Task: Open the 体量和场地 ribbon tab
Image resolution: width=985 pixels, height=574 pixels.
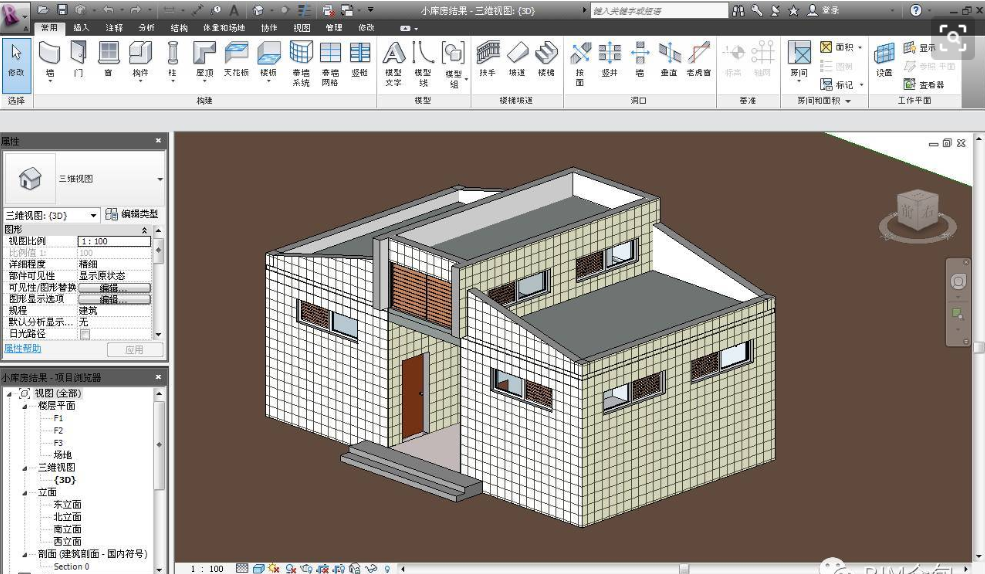Action: [224, 28]
